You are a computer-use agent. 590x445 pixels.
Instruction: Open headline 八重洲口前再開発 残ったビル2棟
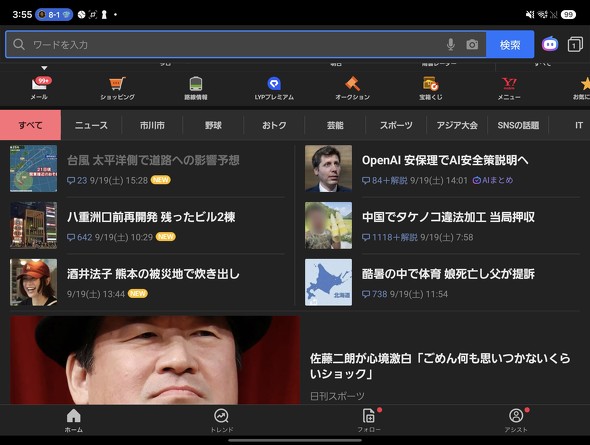click(x=151, y=217)
